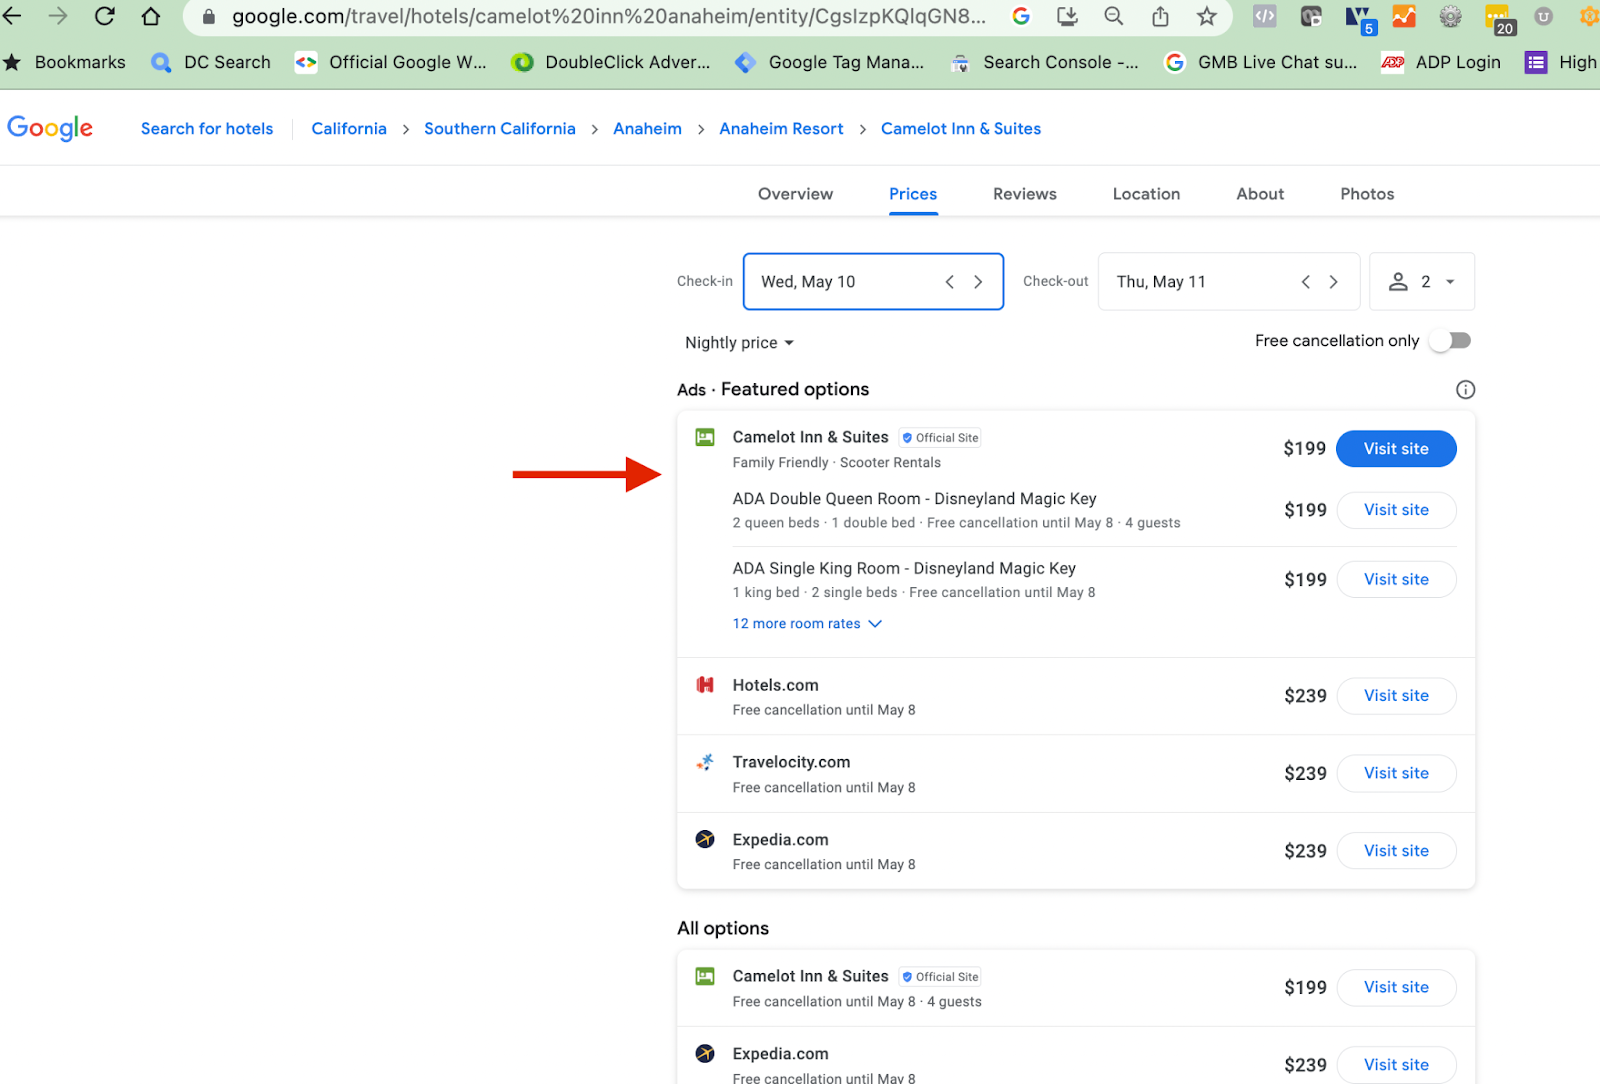
Task: Click the Anaheim Resort breadcrumb
Action: [x=781, y=129]
